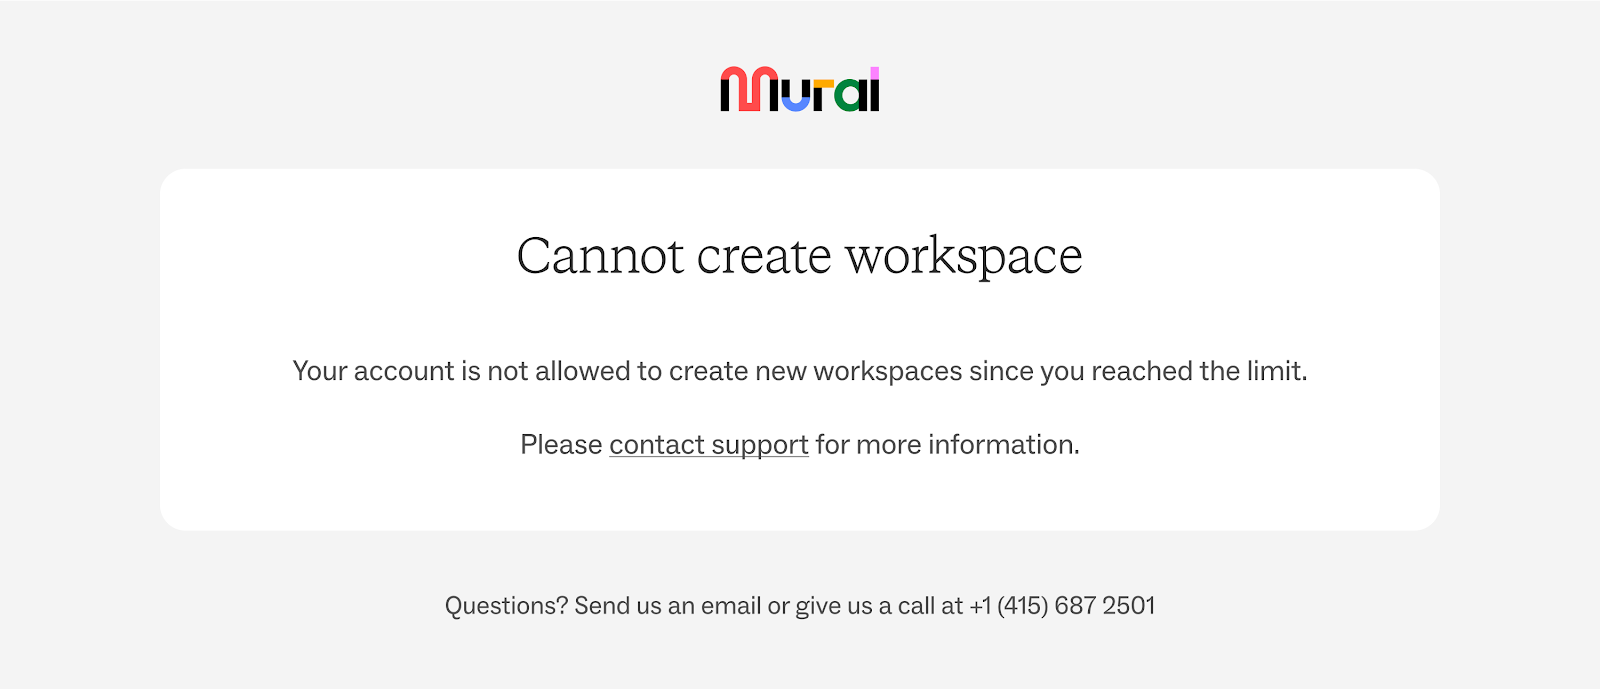Click the word 'workspace' in the heading

click(964, 257)
